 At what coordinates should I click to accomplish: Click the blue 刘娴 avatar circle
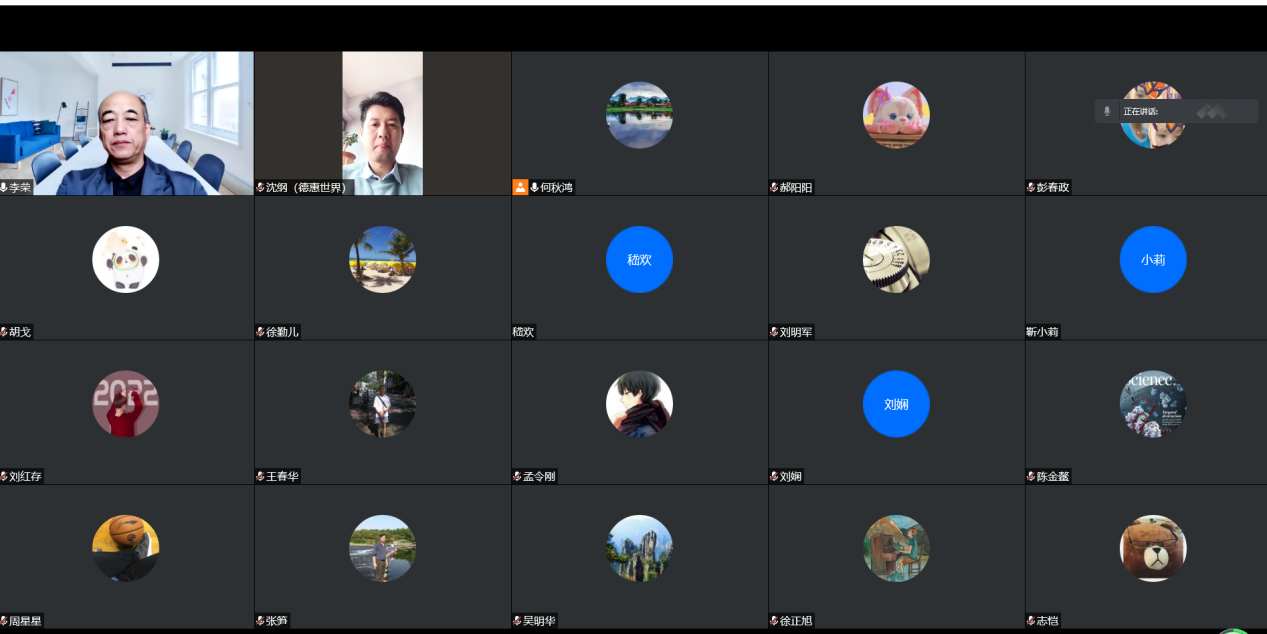[x=896, y=404]
